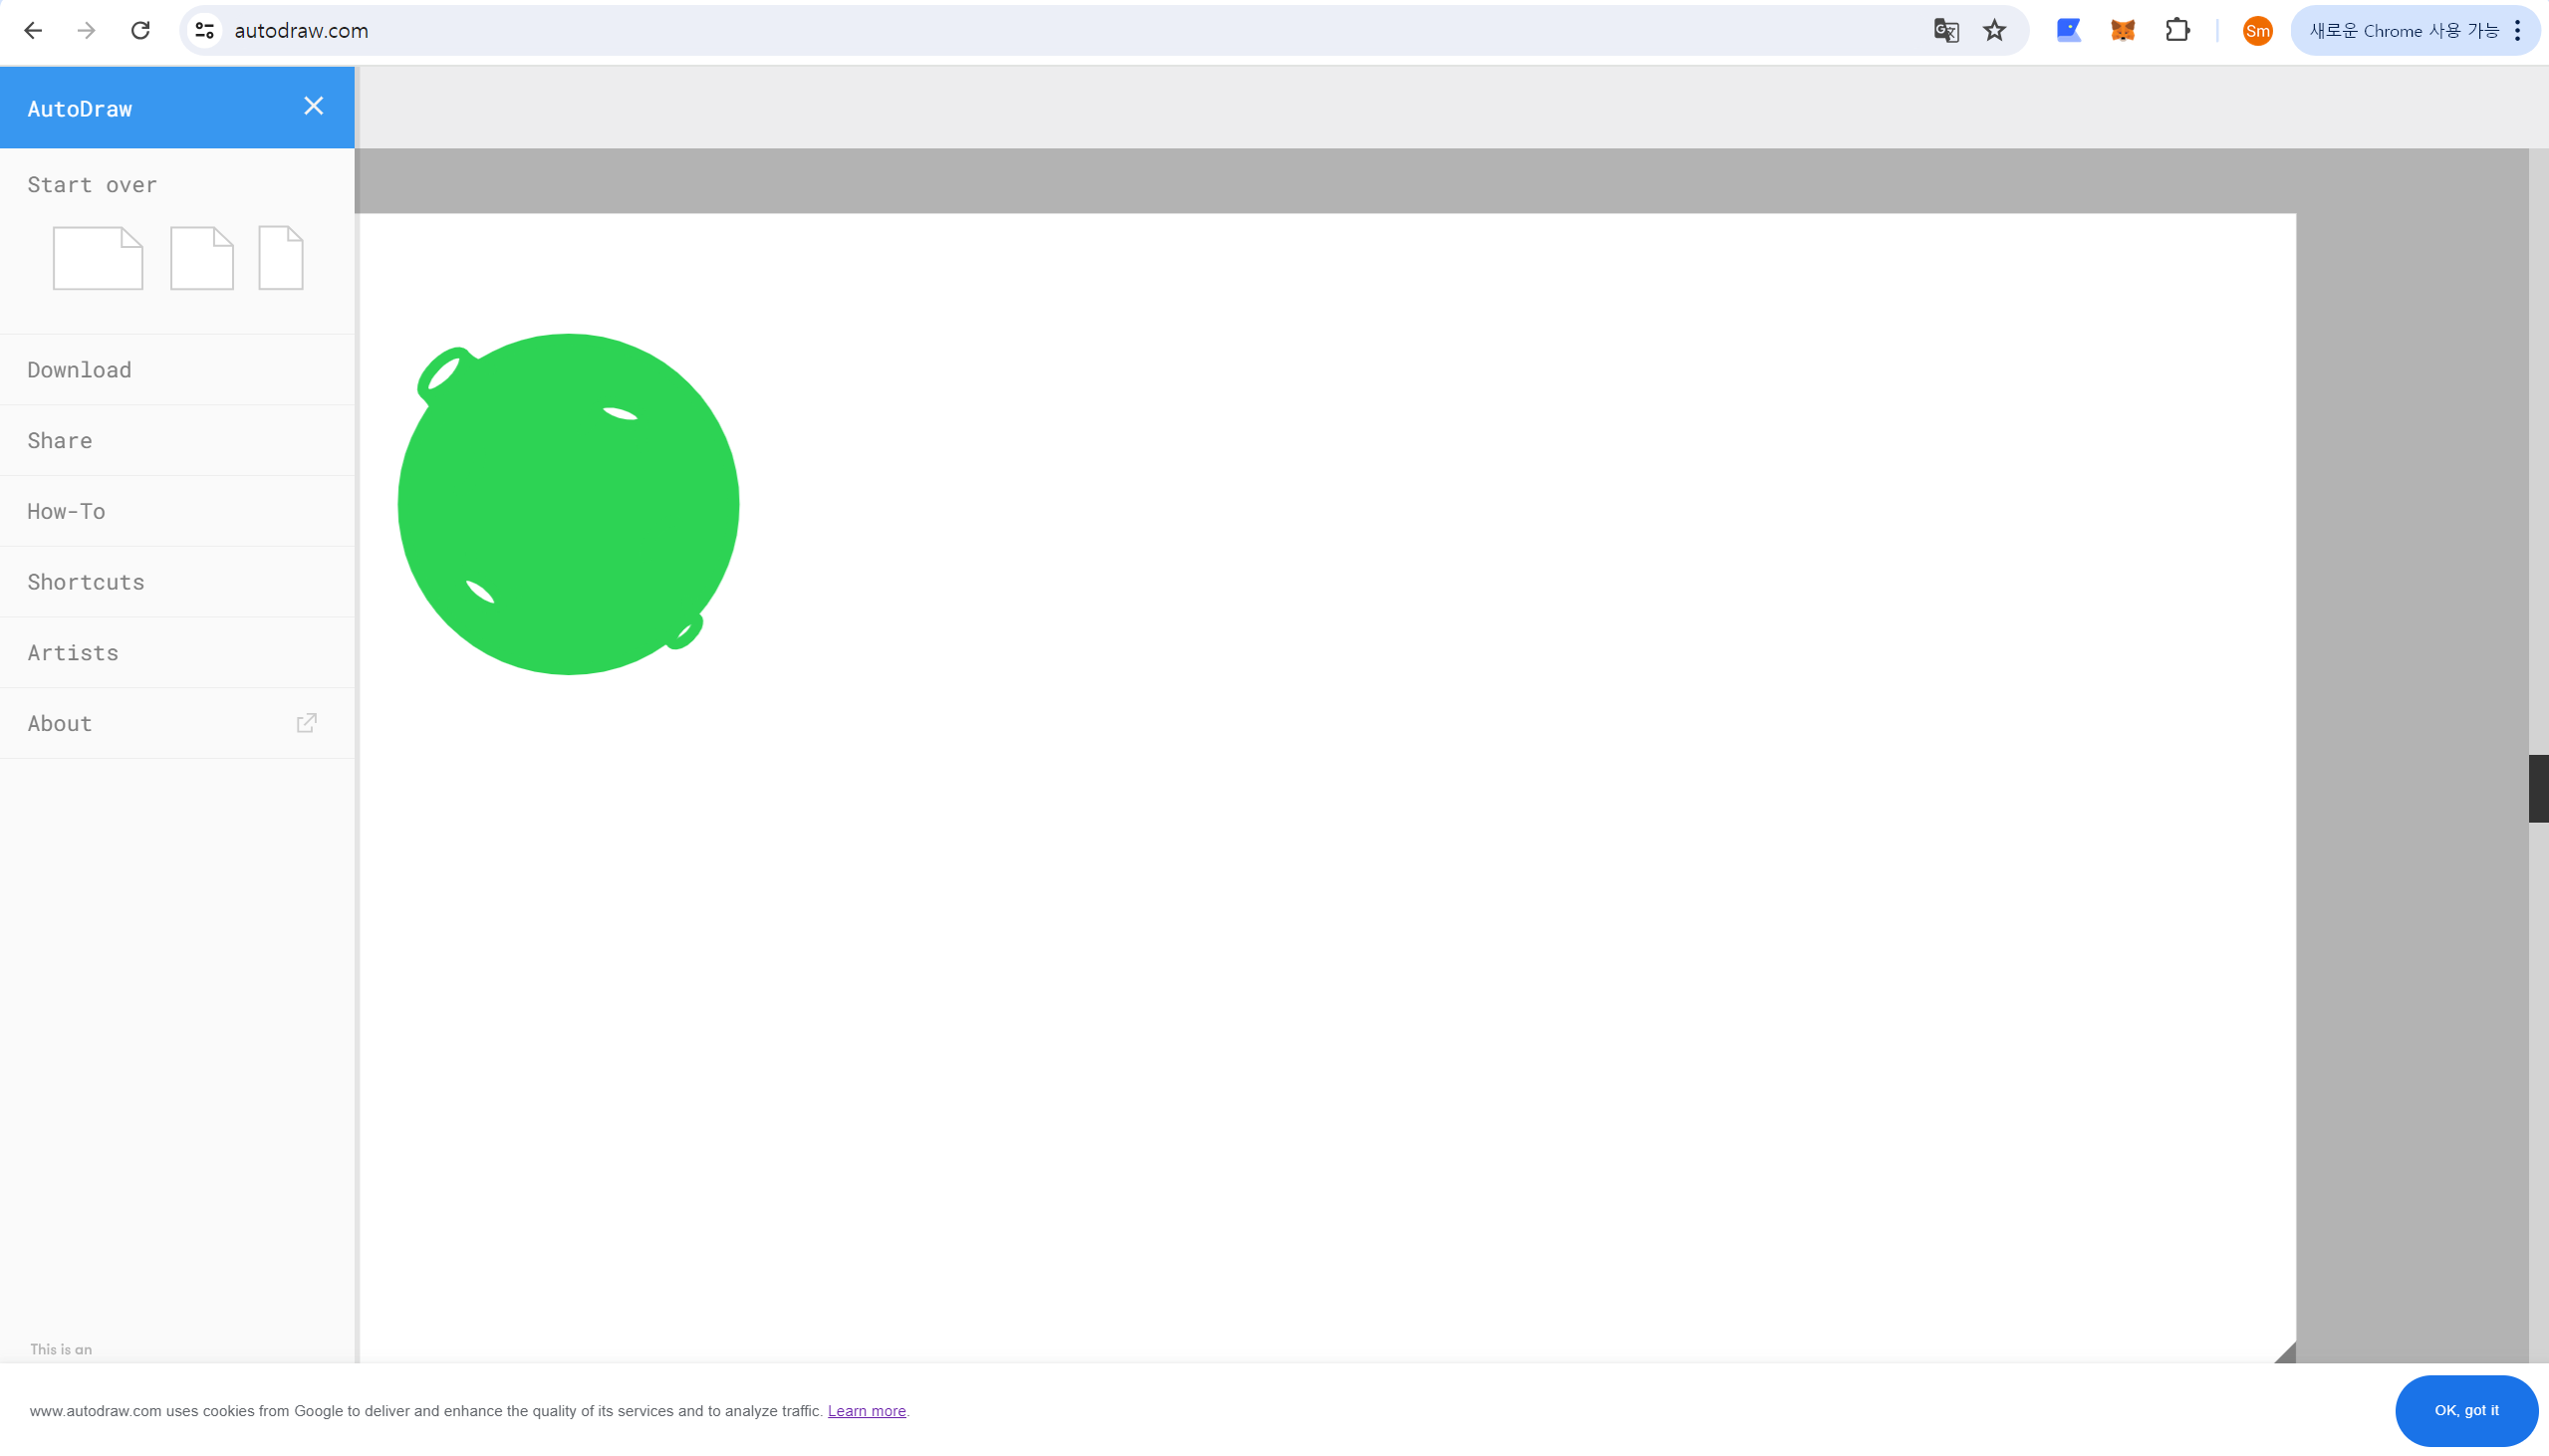
Task: Bookmark this page with star icon
Action: pos(1994,31)
